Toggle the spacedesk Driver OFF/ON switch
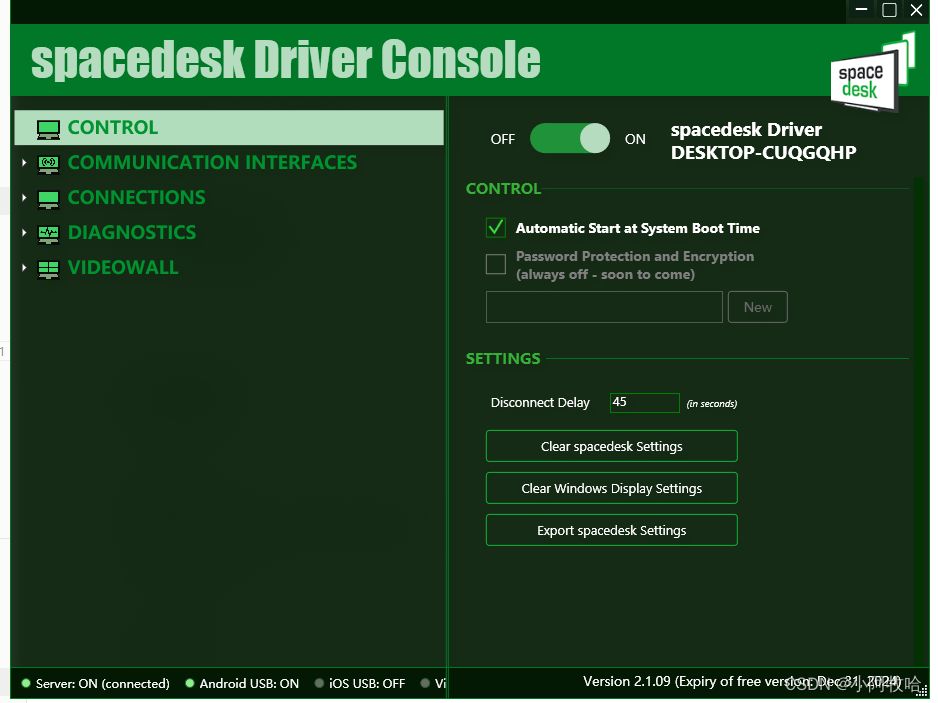Viewport: 938px width, 703px height. coord(570,138)
